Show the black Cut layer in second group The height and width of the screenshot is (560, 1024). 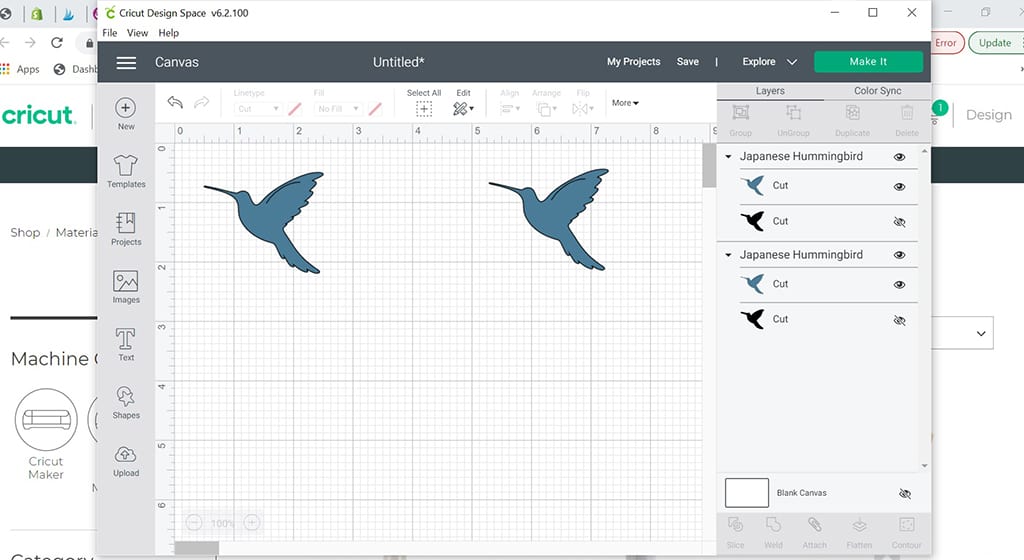click(x=899, y=320)
